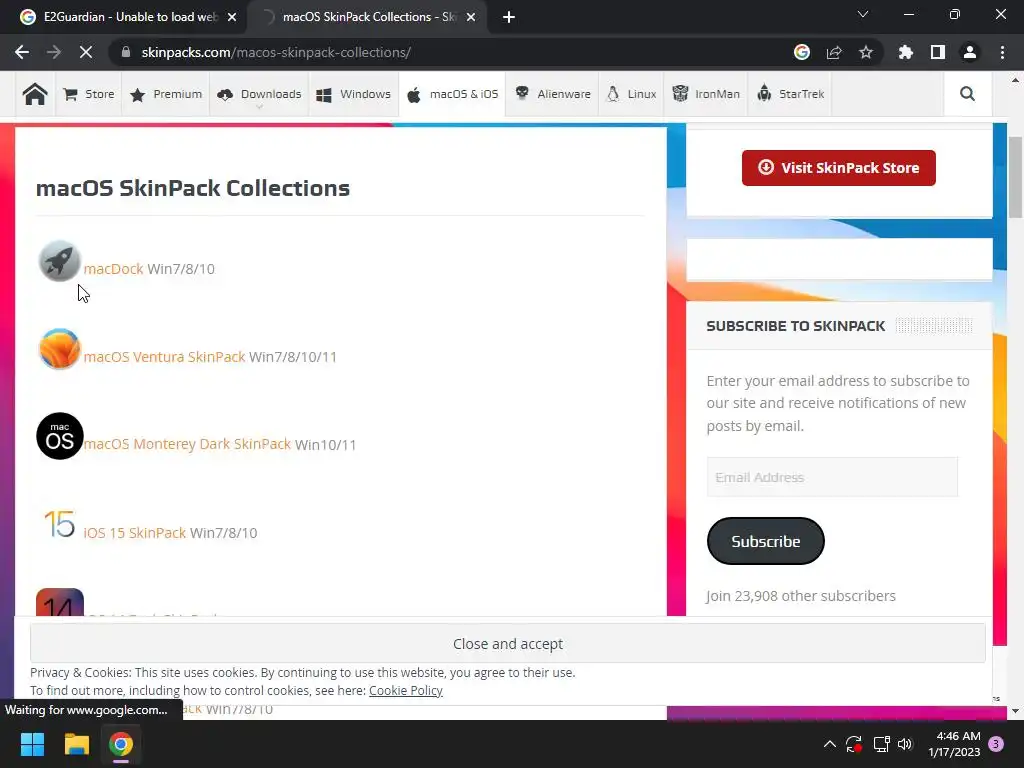Click the macDock rocket icon
This screenshot has height=768, width=1024.
[x=59, y=261]
